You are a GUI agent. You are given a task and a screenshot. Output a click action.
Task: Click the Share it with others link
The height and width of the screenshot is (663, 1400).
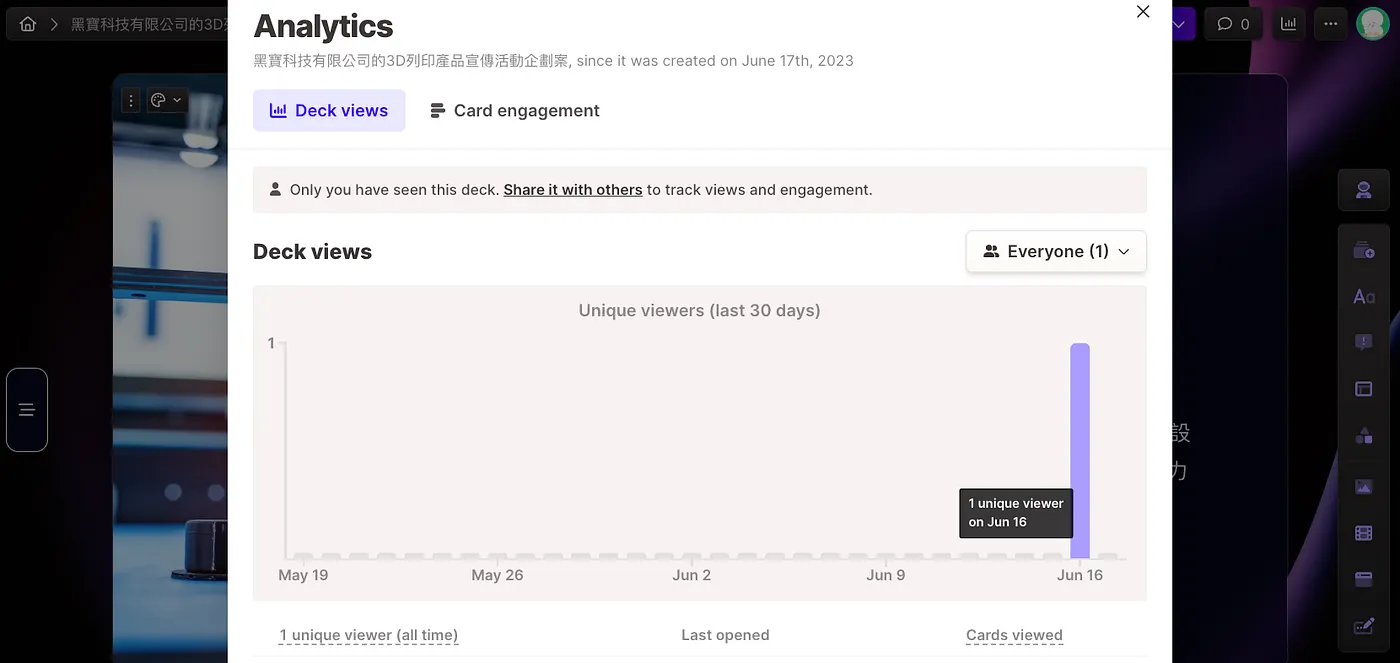pos(573,190)
